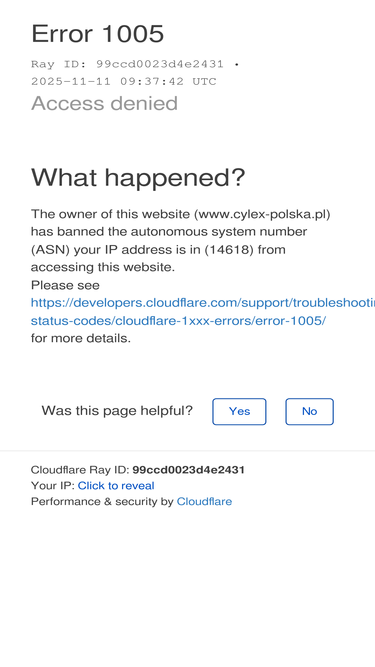This screenshot has width=375, height=667.
Task: Click the 2025-11-11 09:37:42 UTC timestamp
Action: click(124, 82)
